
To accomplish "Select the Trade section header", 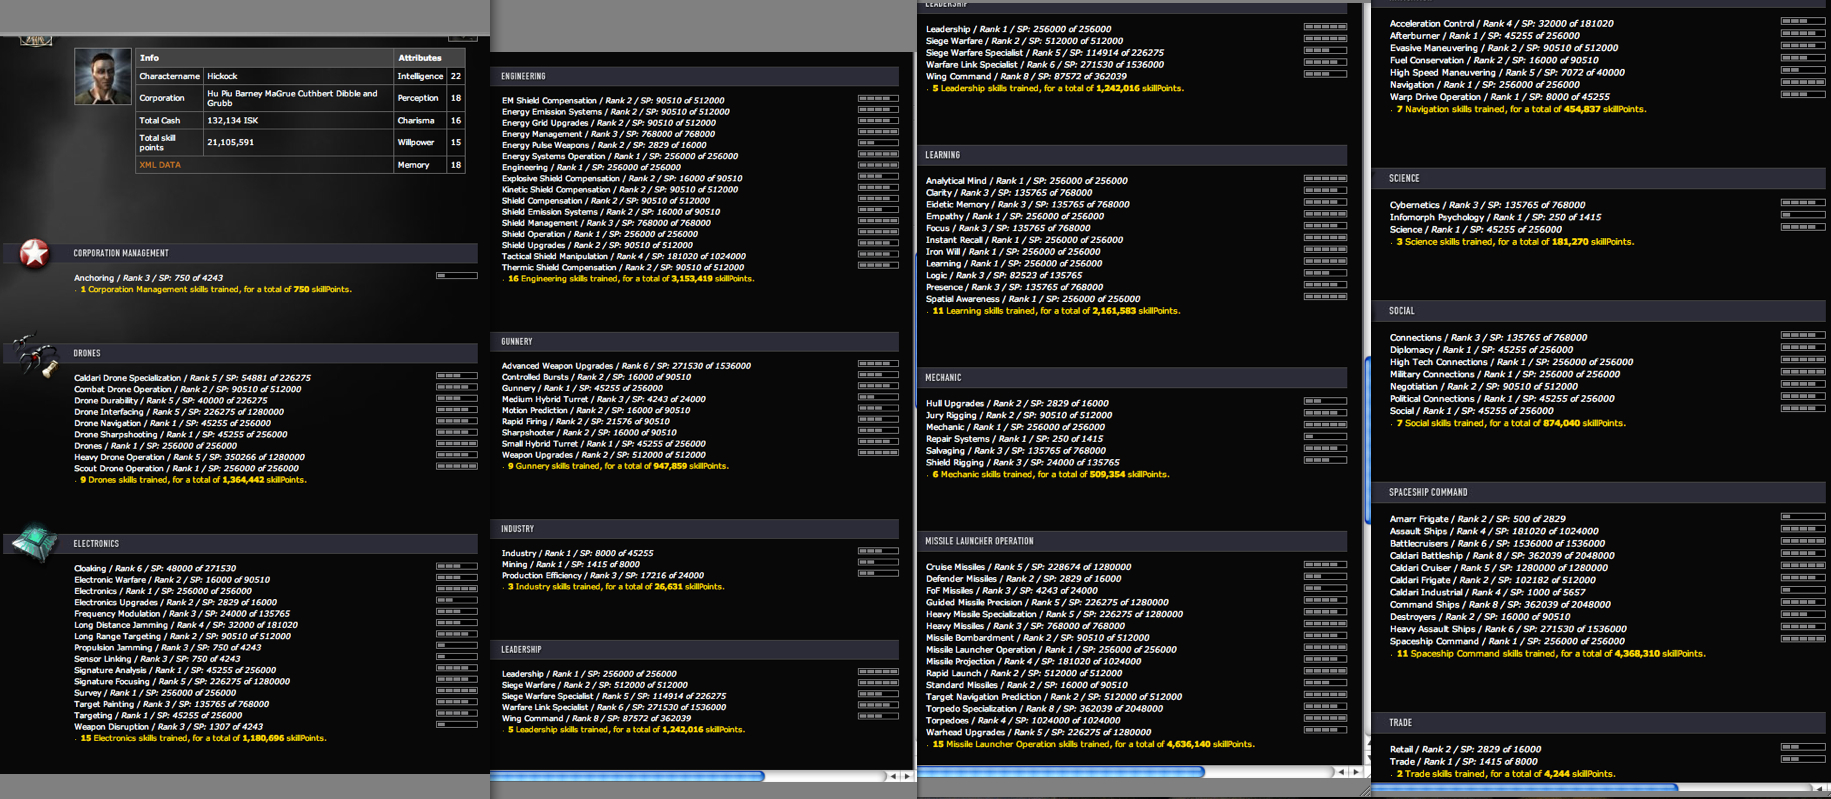I will click(x=1600, y=722).
